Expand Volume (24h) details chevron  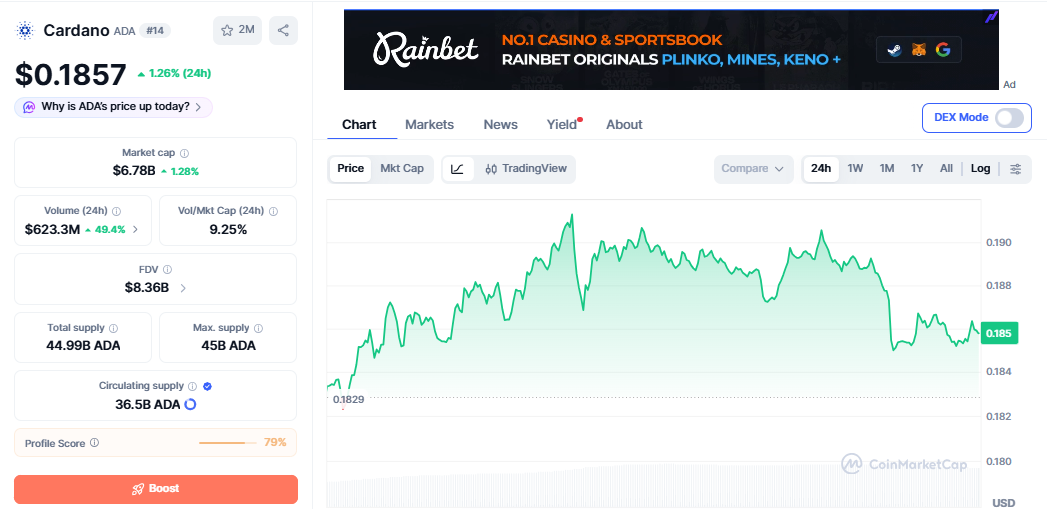pyautogui.click(x=136, y=230)
